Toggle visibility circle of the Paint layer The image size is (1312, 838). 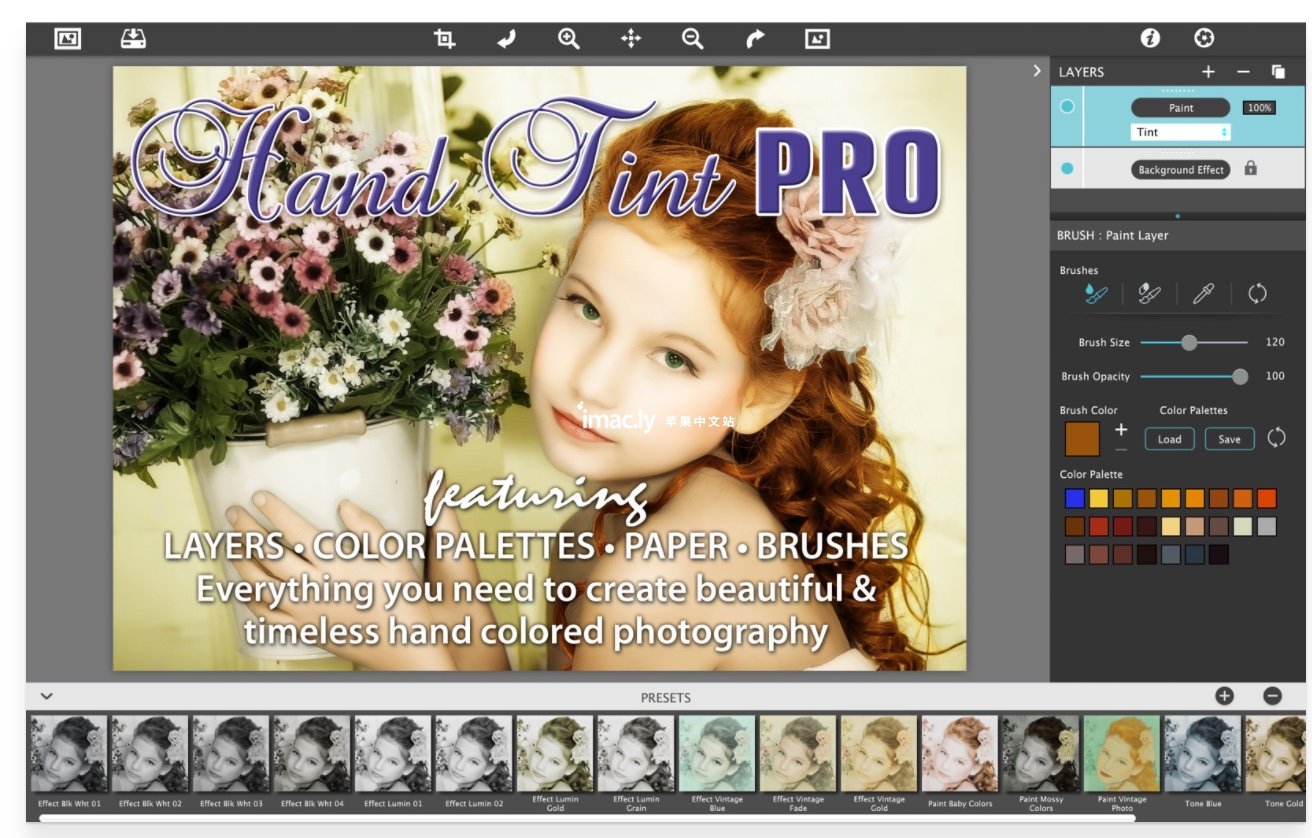tap(1067, 106)
